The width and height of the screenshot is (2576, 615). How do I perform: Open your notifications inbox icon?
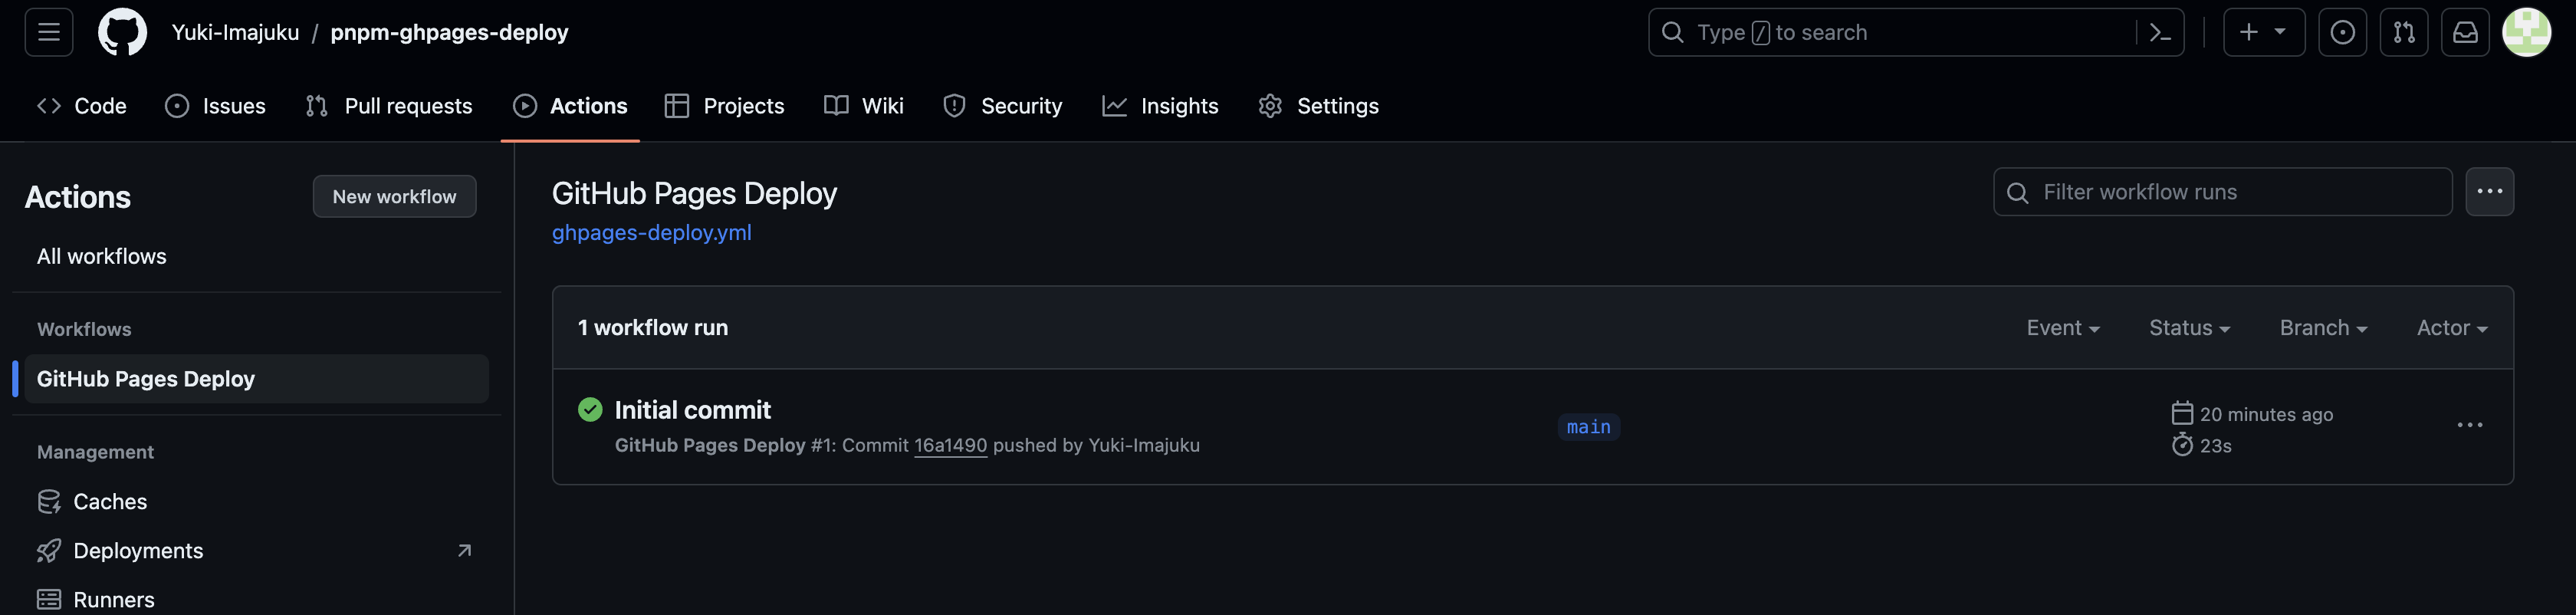[x=2466, y=32]
